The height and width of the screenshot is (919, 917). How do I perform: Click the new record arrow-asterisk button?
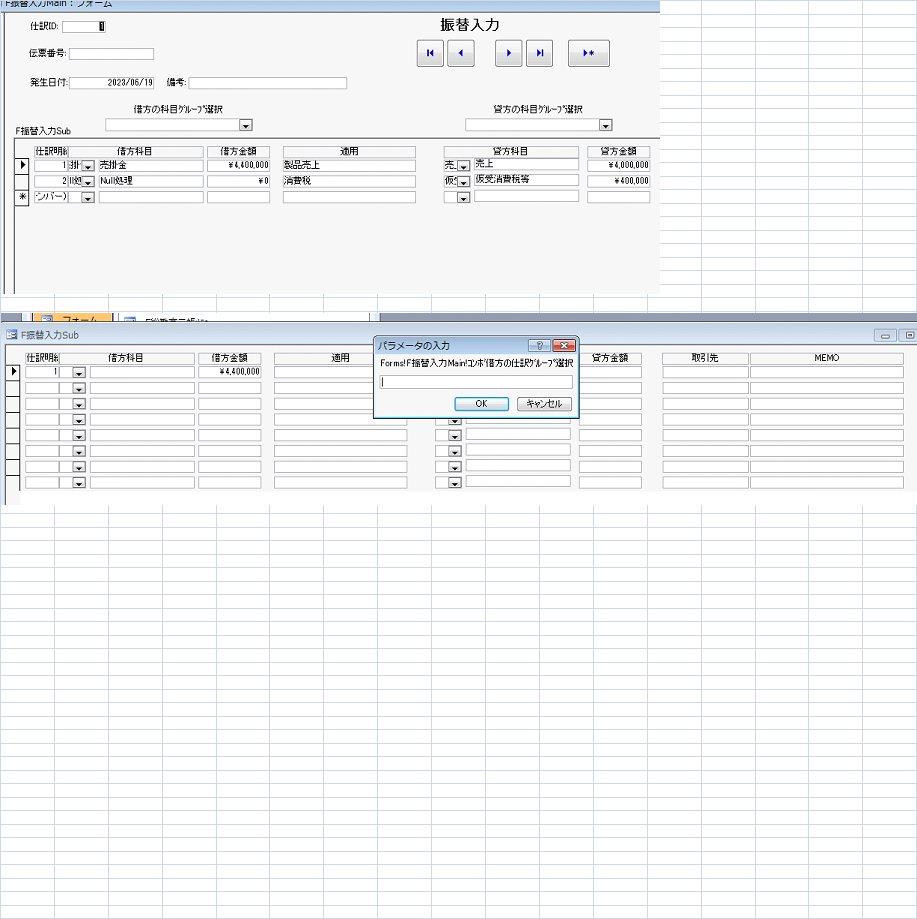coord(588,54)
